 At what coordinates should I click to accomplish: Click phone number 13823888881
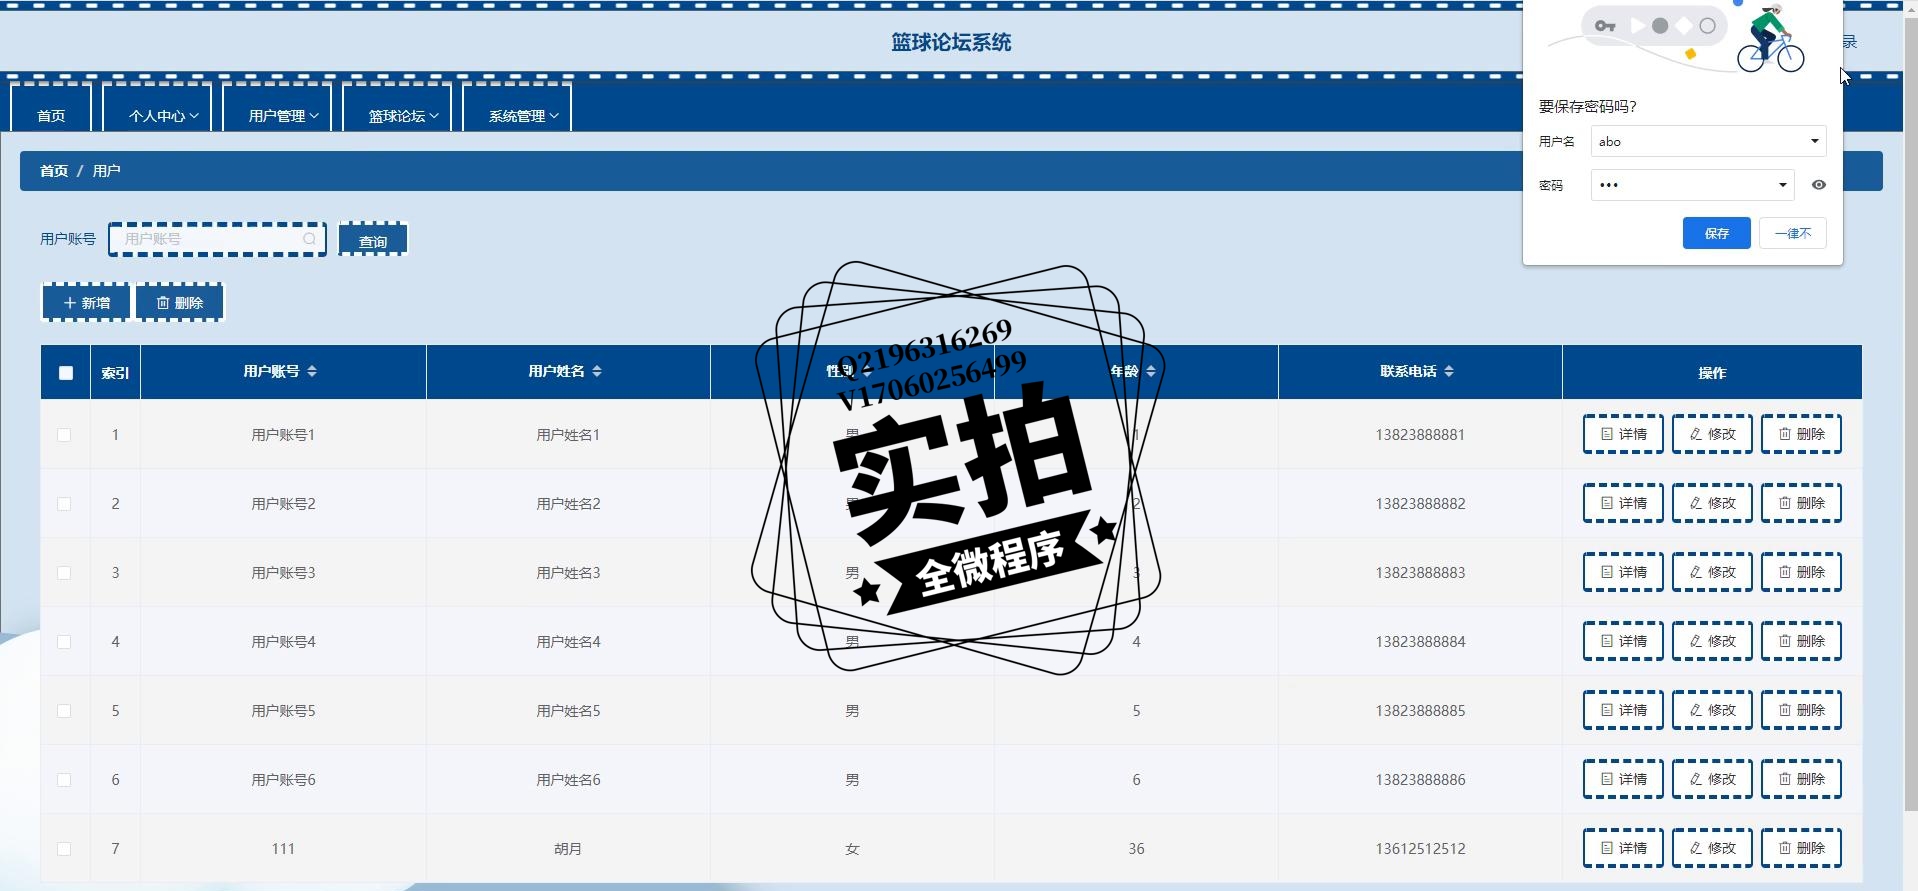(x=1420, y=435)
